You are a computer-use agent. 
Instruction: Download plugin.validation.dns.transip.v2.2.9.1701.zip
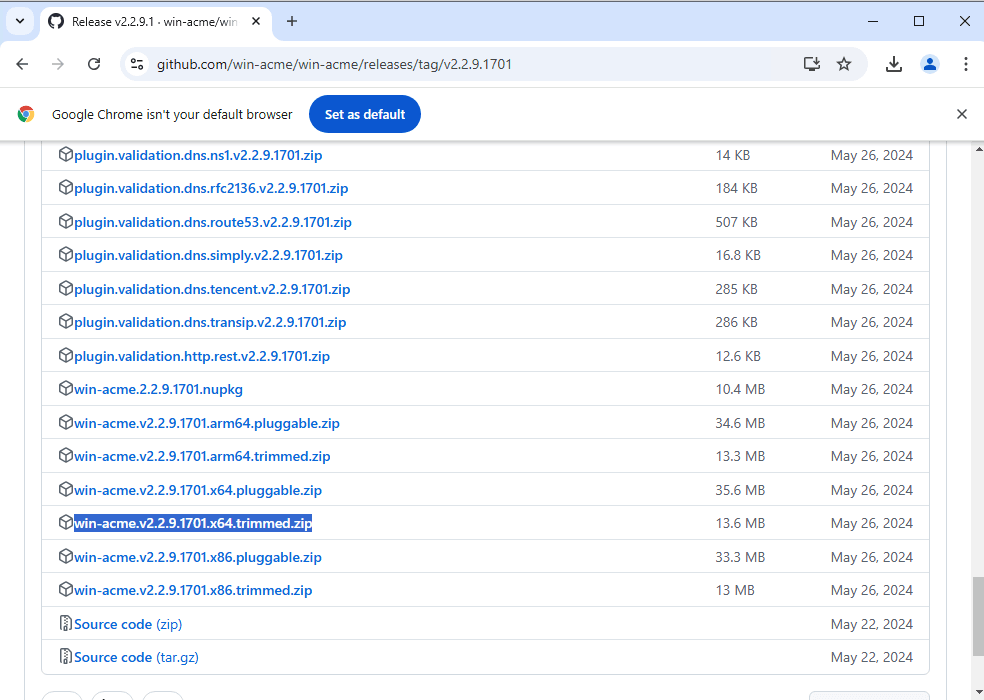click(x=210, y=323)
